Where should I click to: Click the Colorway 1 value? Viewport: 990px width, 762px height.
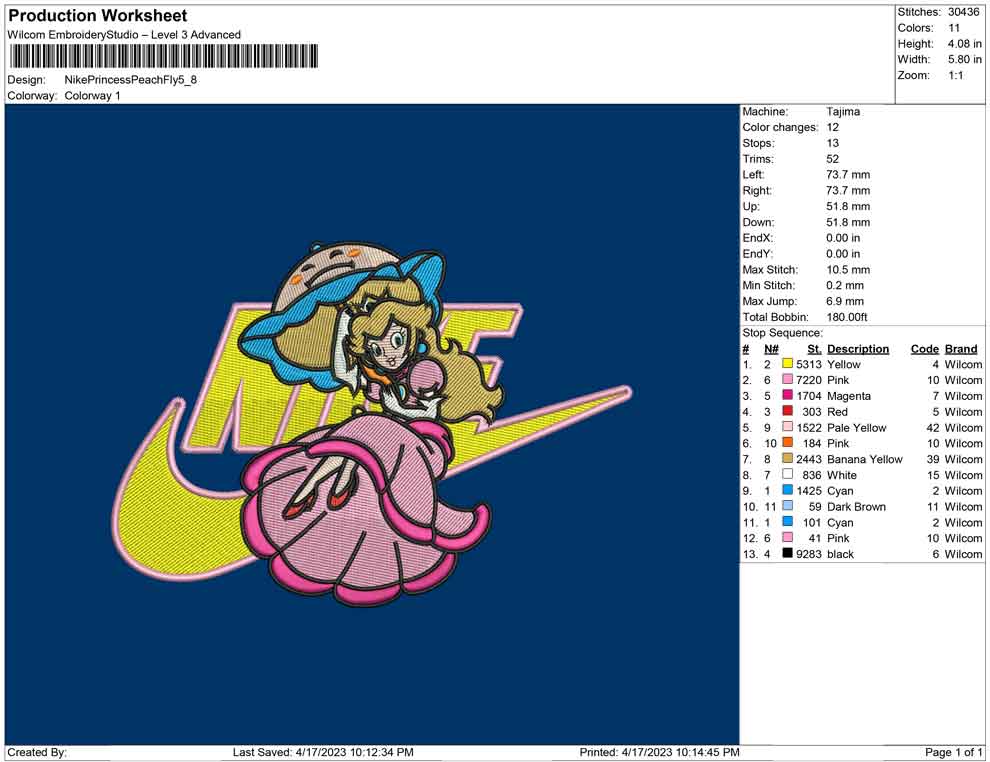[x=92, y=96]
